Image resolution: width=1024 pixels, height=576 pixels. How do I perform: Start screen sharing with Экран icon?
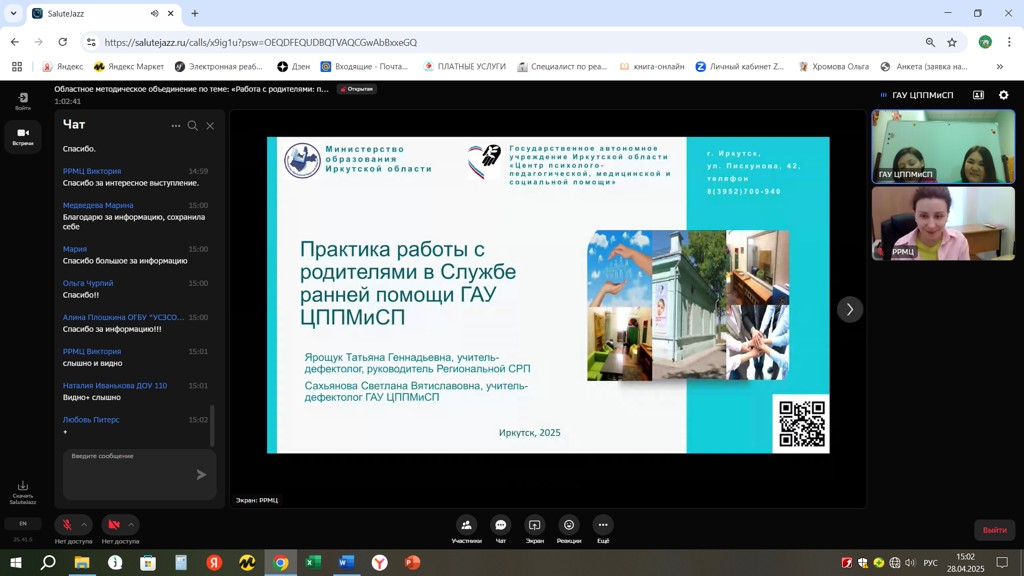coord(535,525)
